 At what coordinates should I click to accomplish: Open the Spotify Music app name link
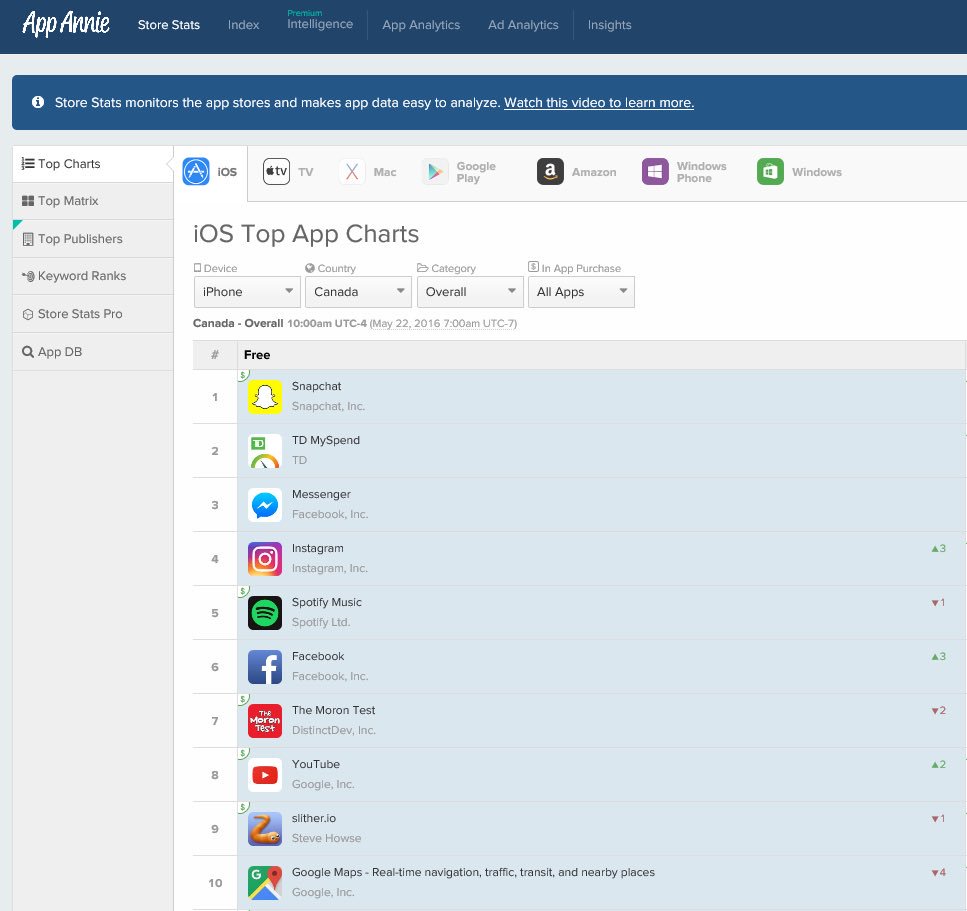point(327,602)
